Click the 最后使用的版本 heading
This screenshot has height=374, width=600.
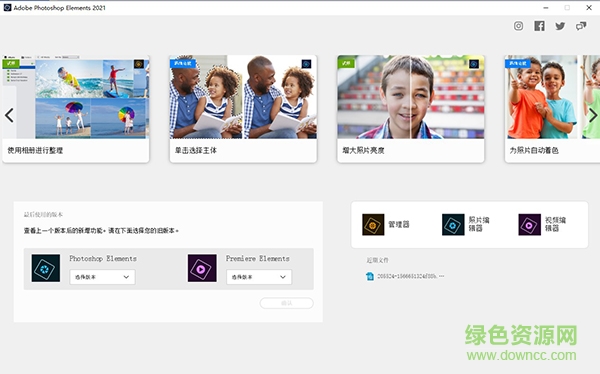coord(43,215)
